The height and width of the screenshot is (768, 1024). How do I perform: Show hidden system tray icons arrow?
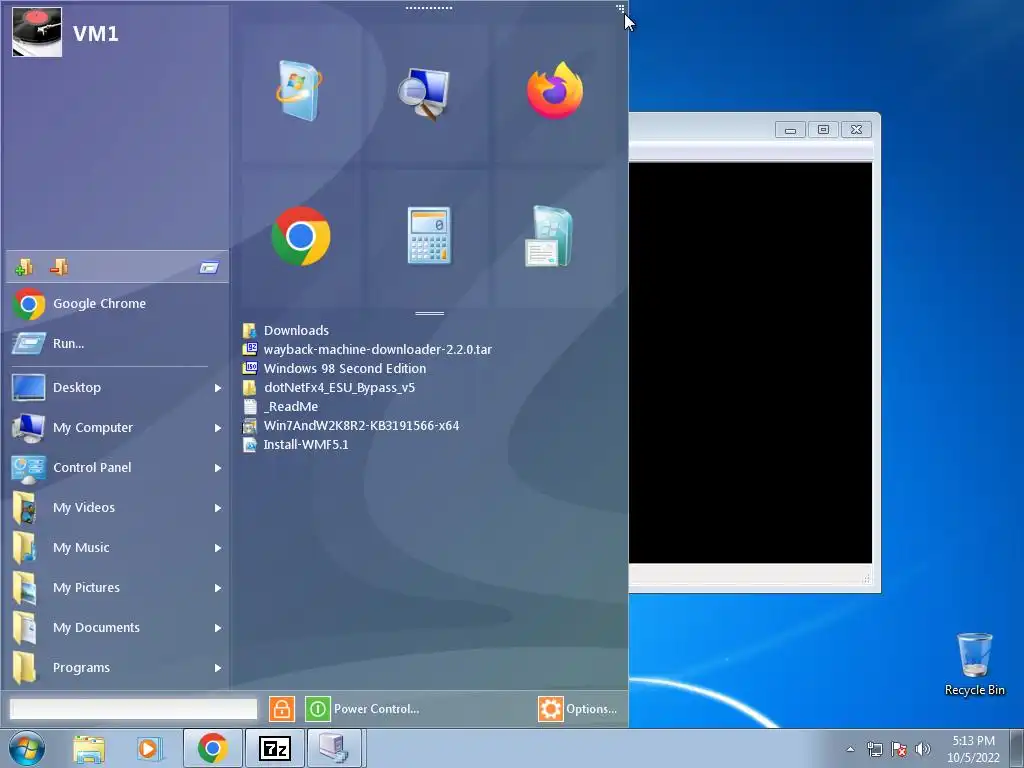850,749
